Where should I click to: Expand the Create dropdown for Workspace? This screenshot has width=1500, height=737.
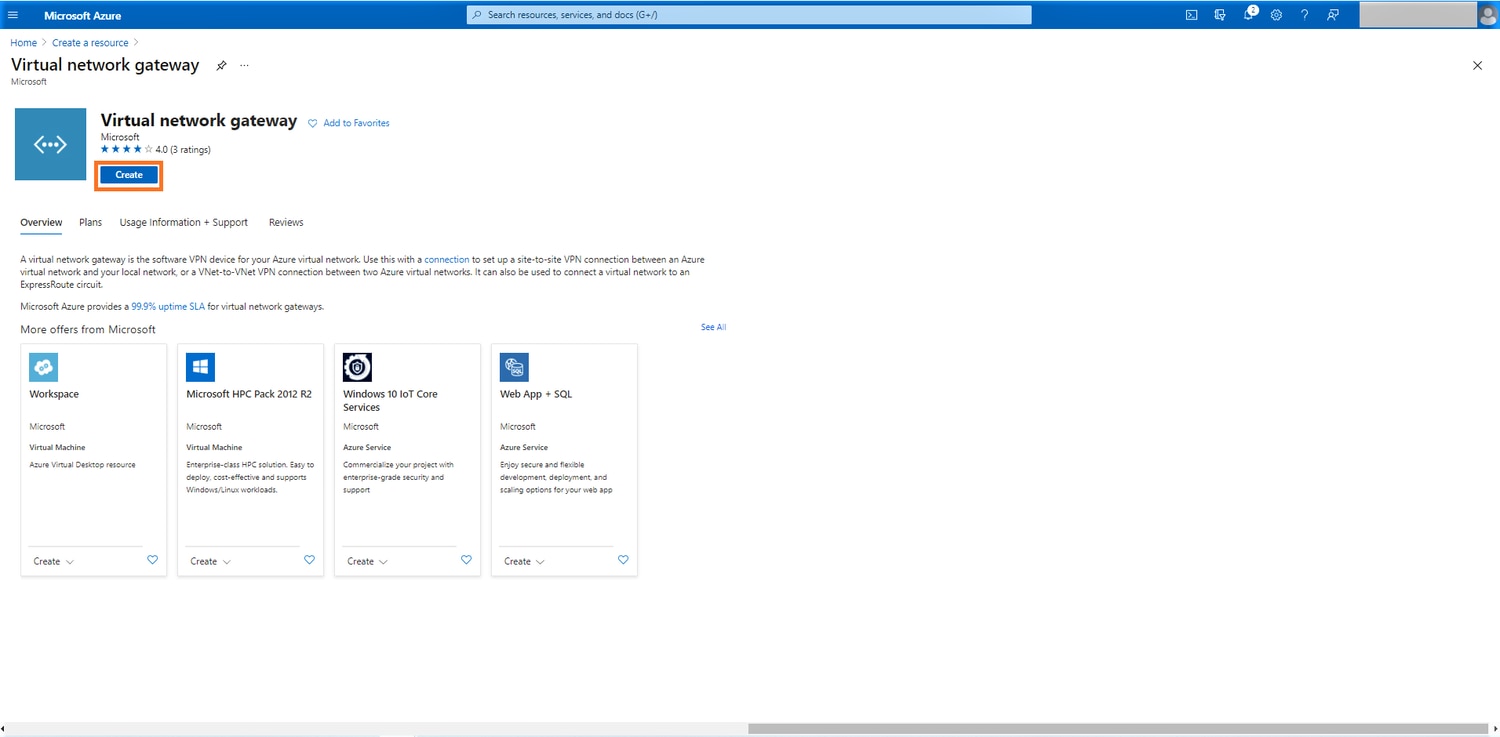click(x=53, y=562)
